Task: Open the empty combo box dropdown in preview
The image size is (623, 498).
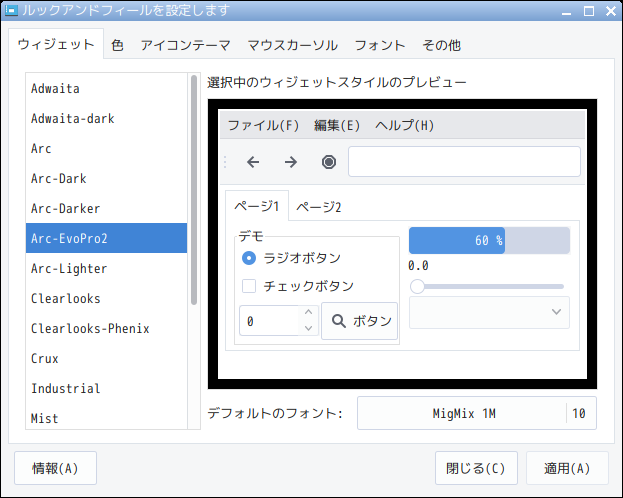Action: click(x=489, y=312)
